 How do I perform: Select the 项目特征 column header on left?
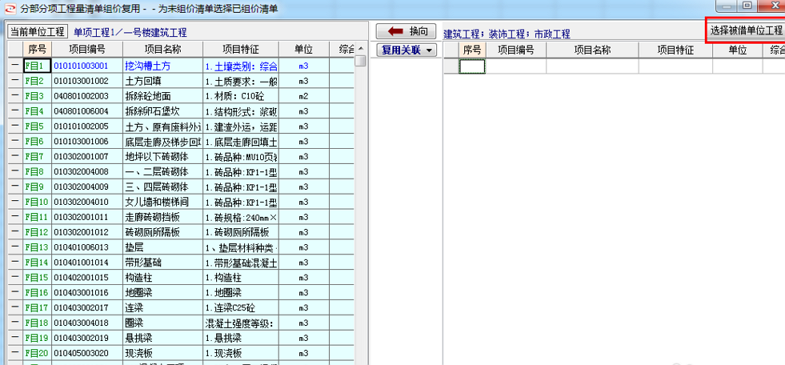tap(241, 50)
